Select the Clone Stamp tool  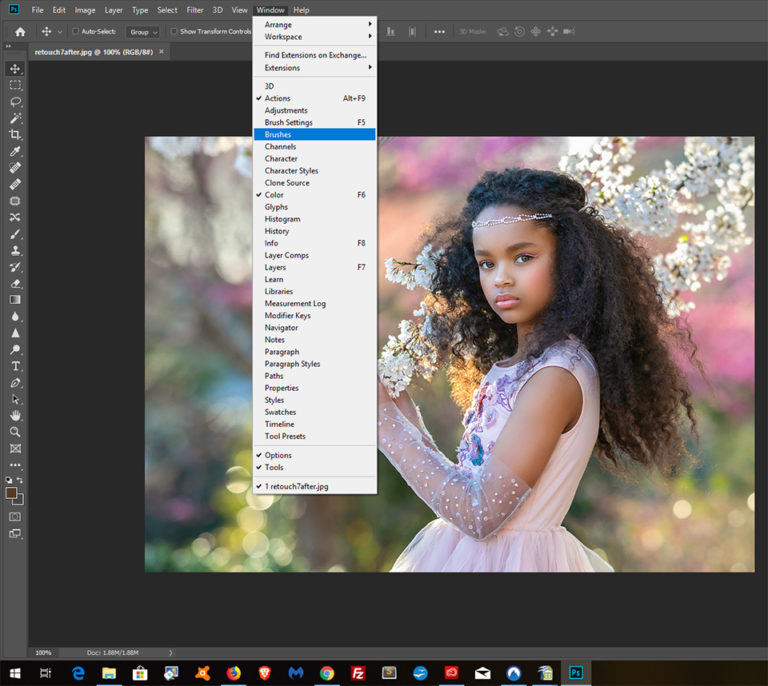tap(15, 251)
